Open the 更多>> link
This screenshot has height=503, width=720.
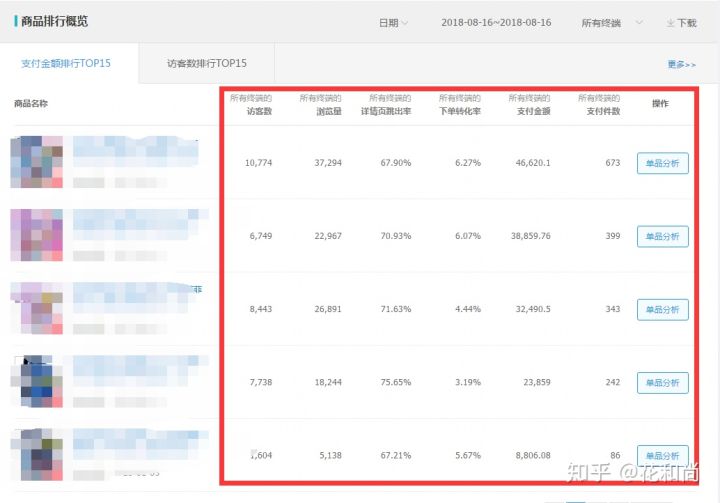point(681,65)
